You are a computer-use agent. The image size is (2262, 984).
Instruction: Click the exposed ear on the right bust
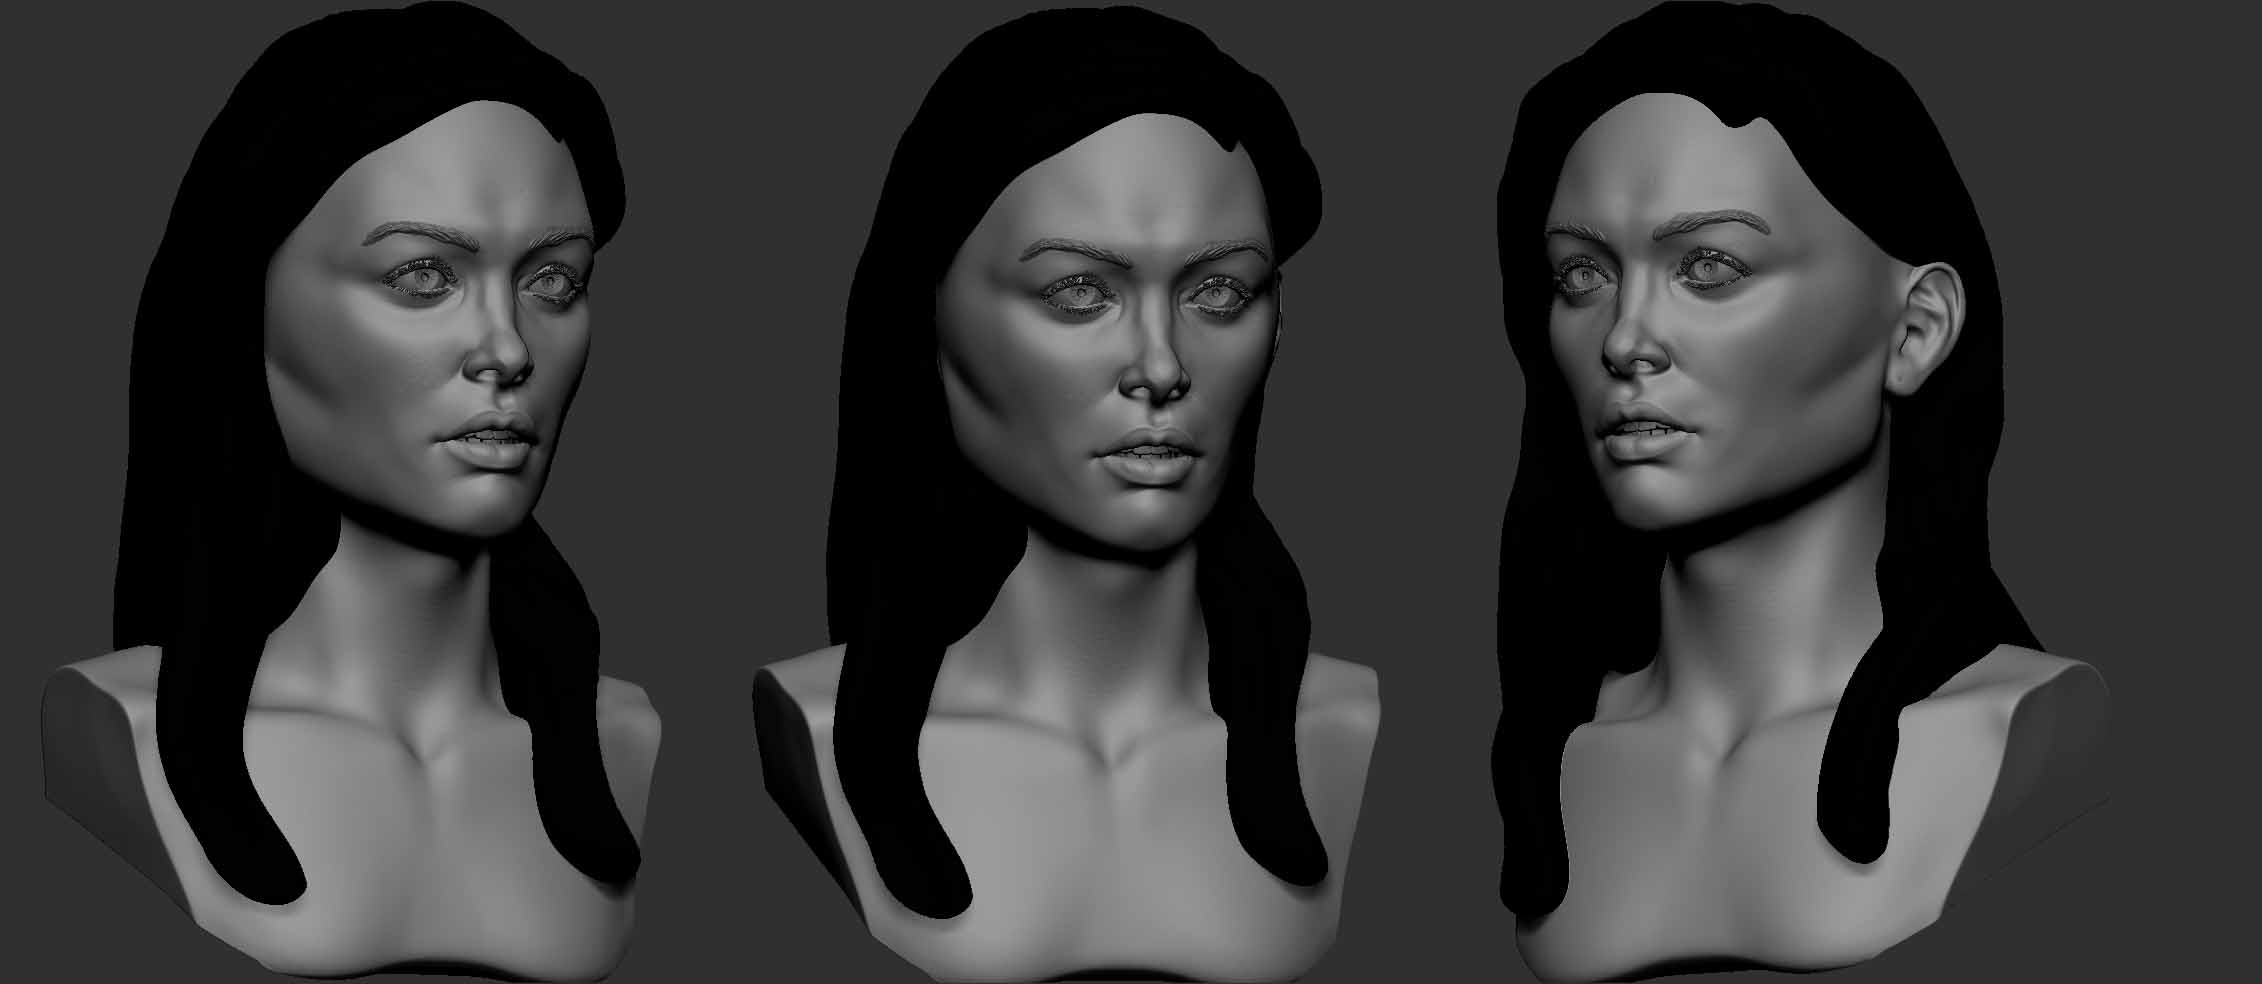[1918, 329]
